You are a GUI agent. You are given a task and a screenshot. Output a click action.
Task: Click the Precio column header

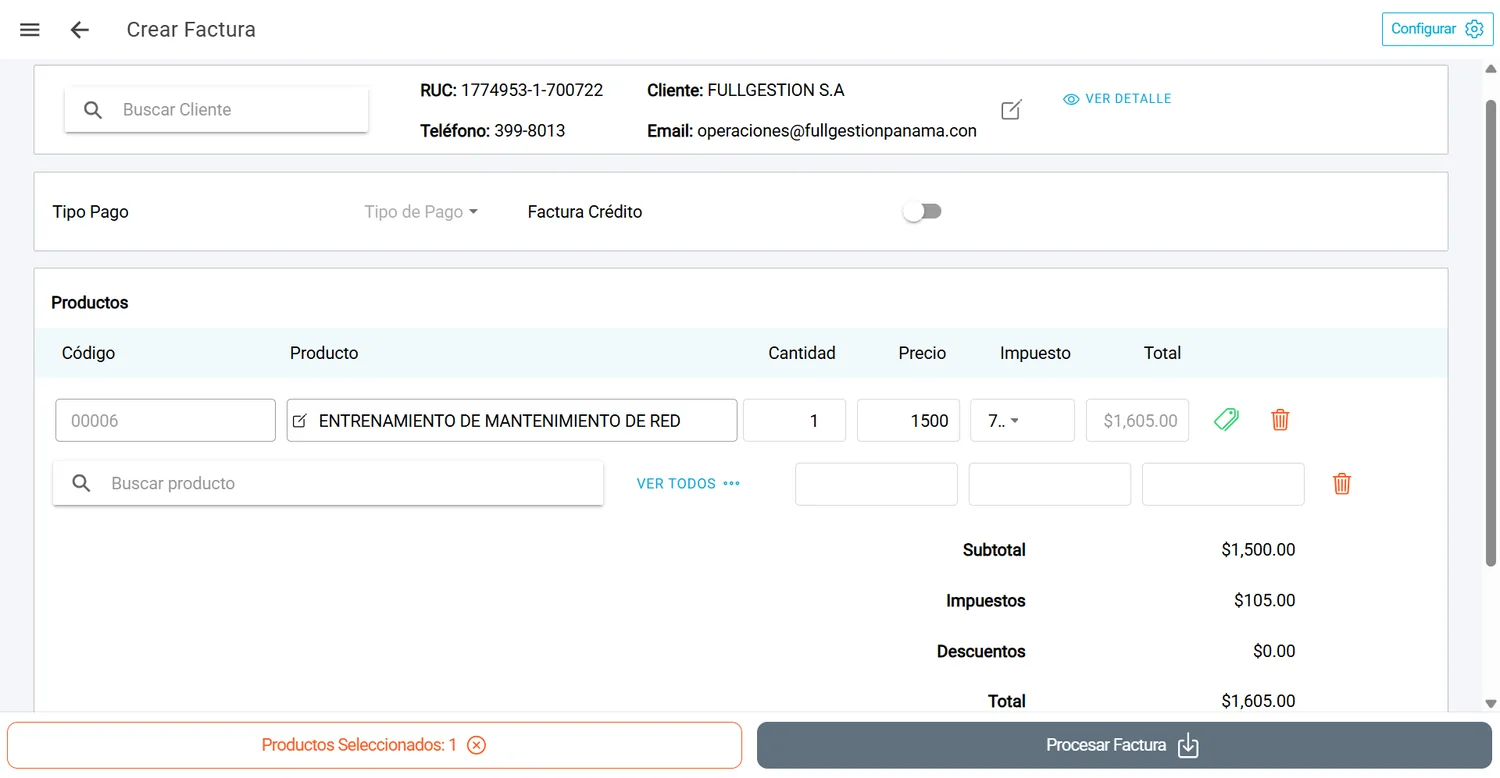coord(922,353)
